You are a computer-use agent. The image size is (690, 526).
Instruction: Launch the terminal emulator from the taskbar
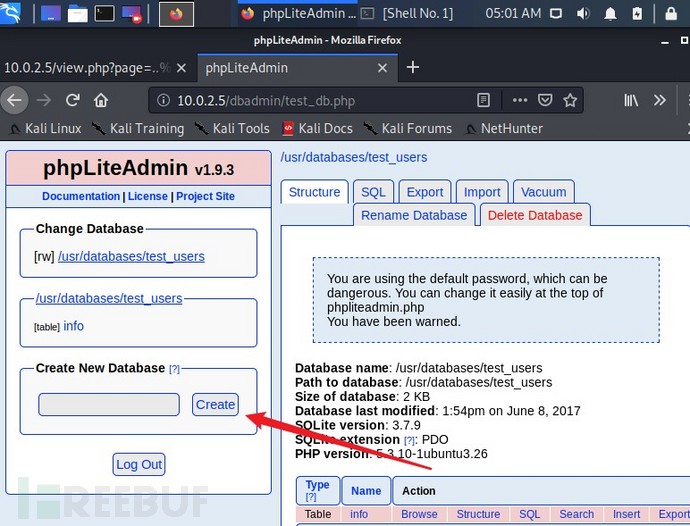click(104, 14)
